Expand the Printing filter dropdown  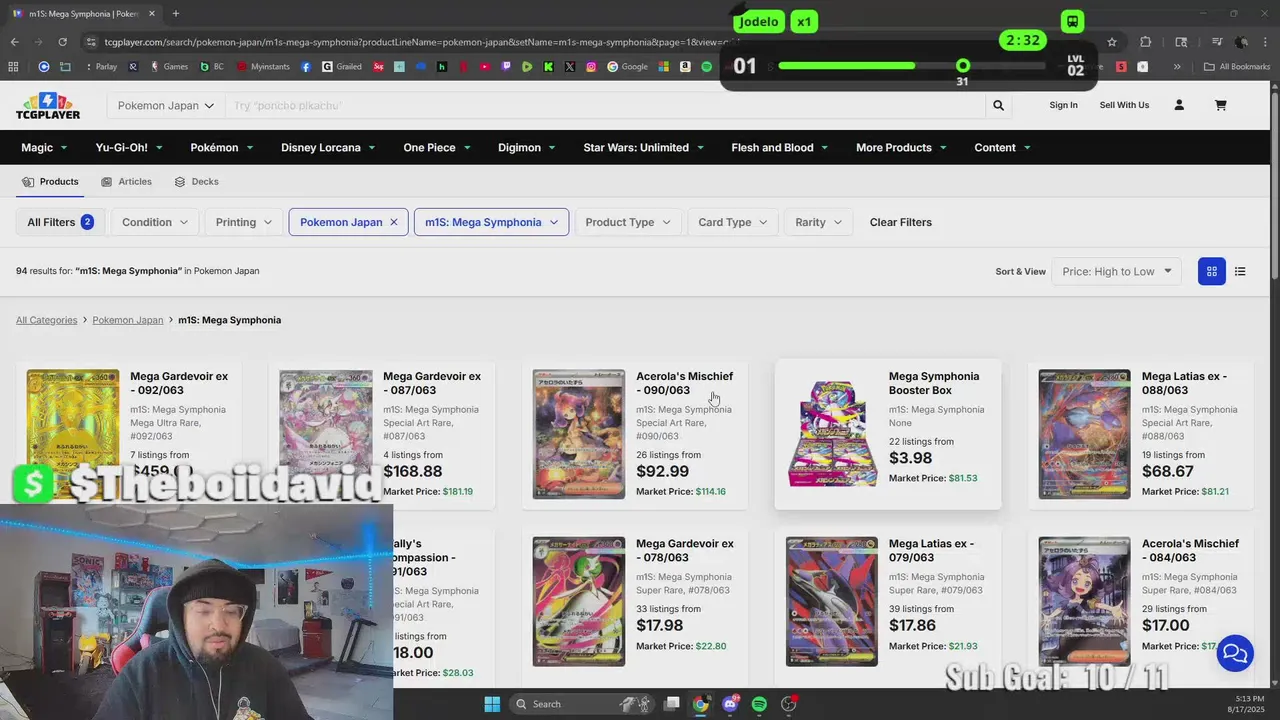click(x=244, y=222)
